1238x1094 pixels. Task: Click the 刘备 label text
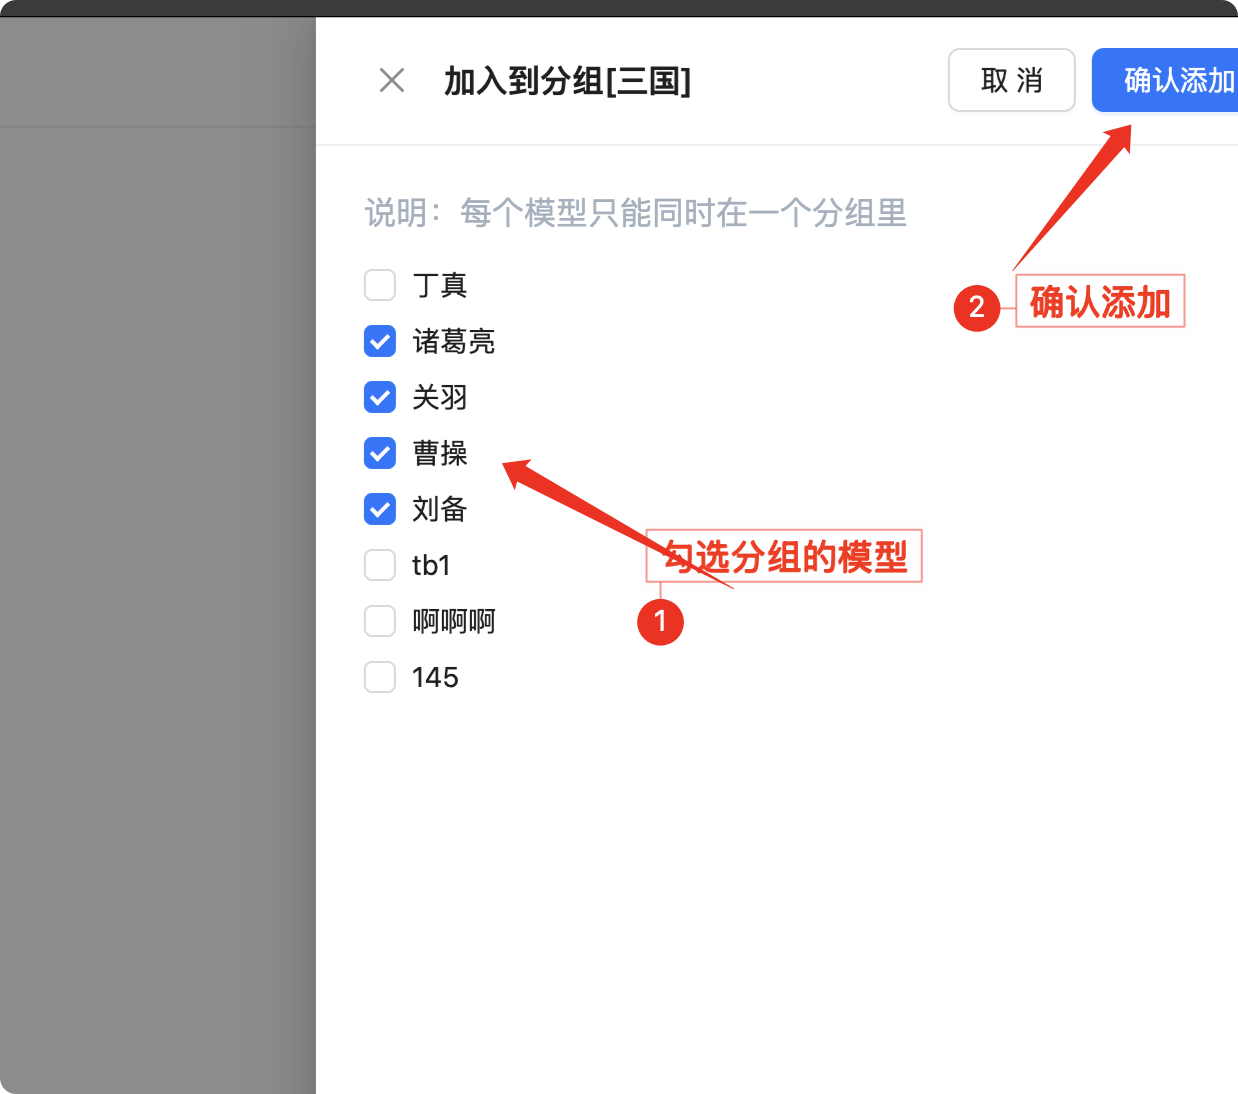(x=440, y=509)
